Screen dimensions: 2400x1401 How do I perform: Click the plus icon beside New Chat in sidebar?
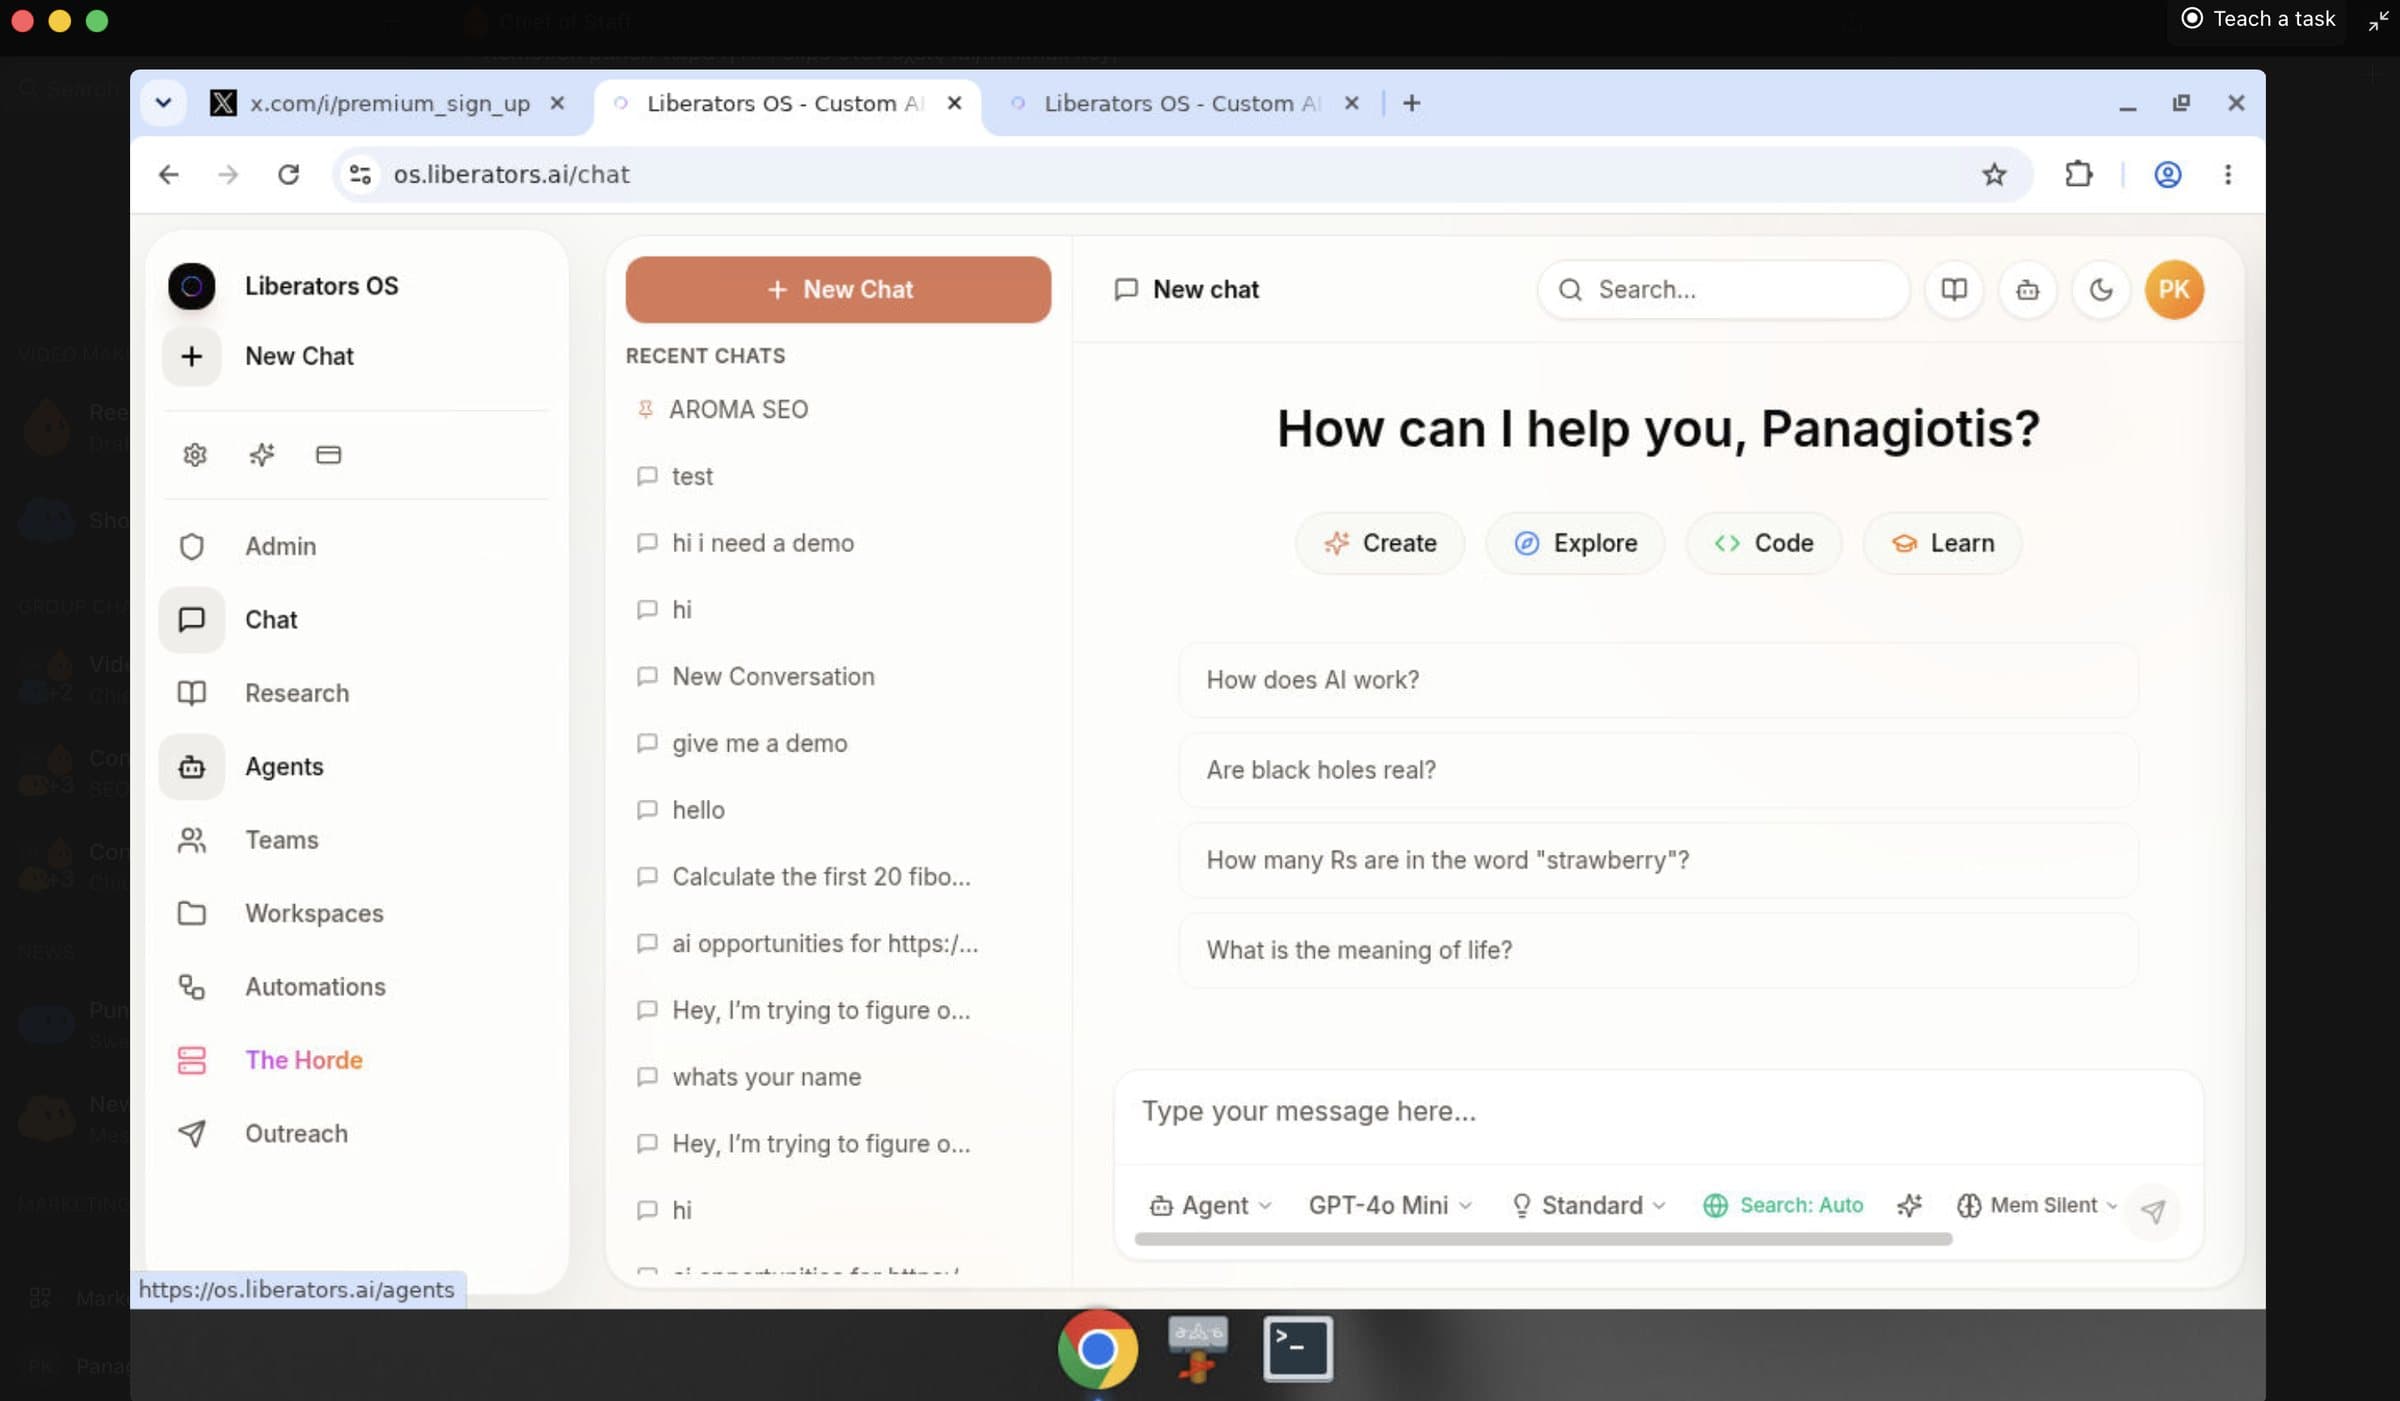point(191,356)
